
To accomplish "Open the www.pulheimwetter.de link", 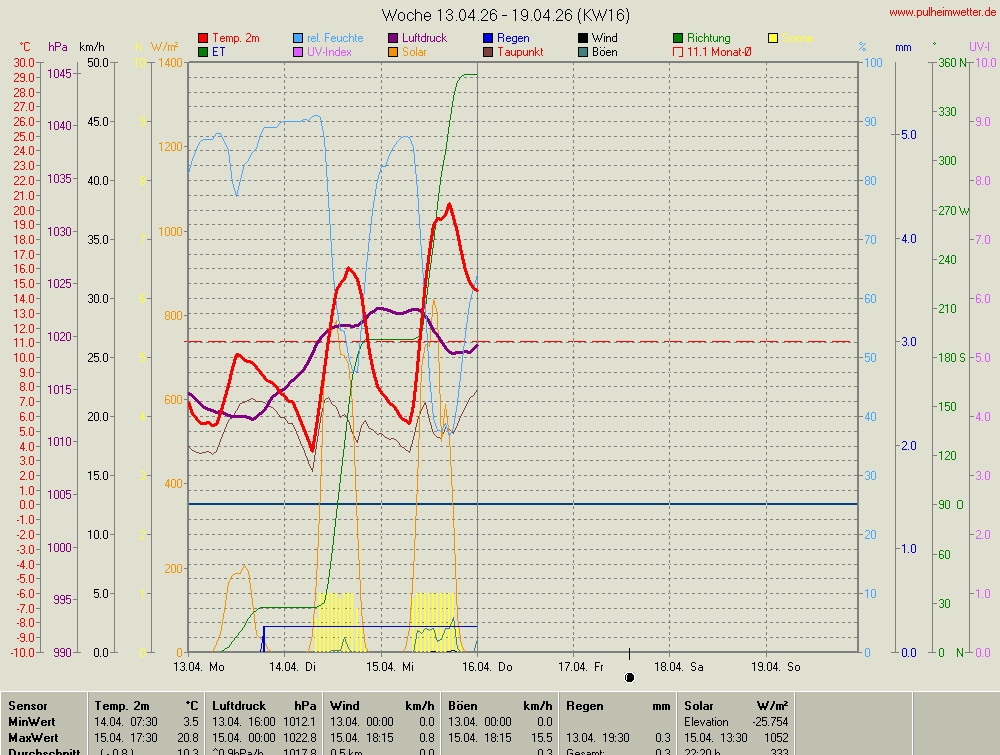I will pyautogui.click(x=942, y=12).
